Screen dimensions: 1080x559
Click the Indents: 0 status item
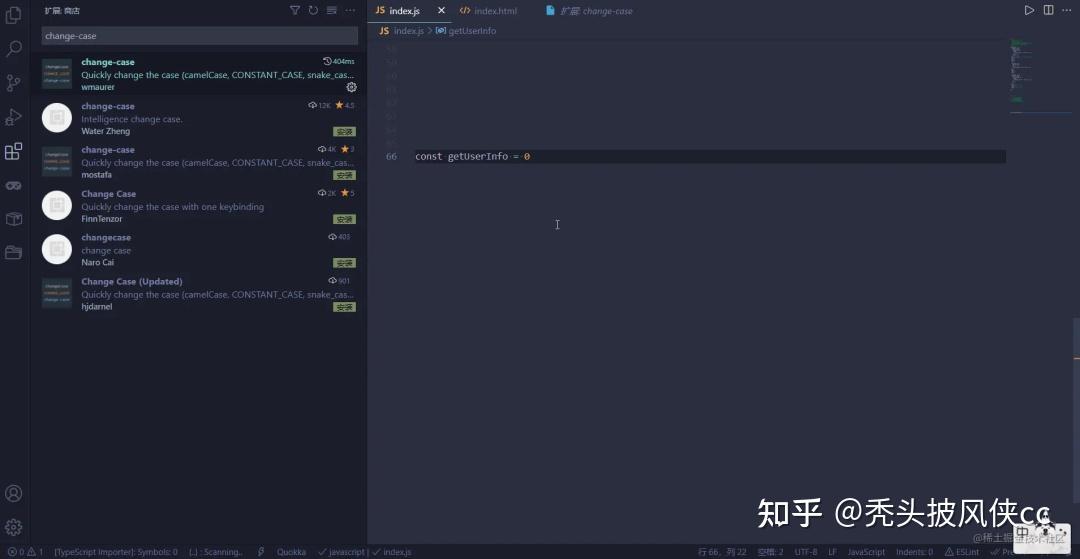[915, 552]
